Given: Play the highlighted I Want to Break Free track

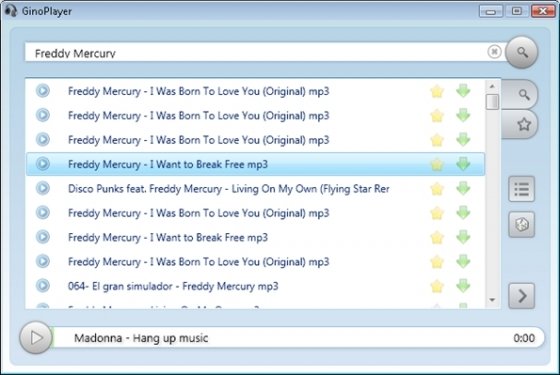Looking at the screenshot, I should click(x=43, y=164).
